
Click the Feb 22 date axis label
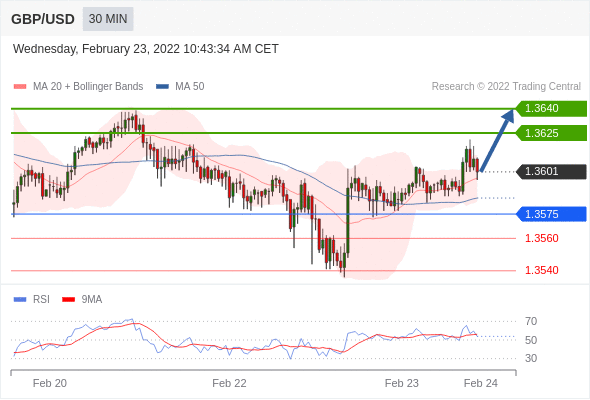tap(229, 383)
